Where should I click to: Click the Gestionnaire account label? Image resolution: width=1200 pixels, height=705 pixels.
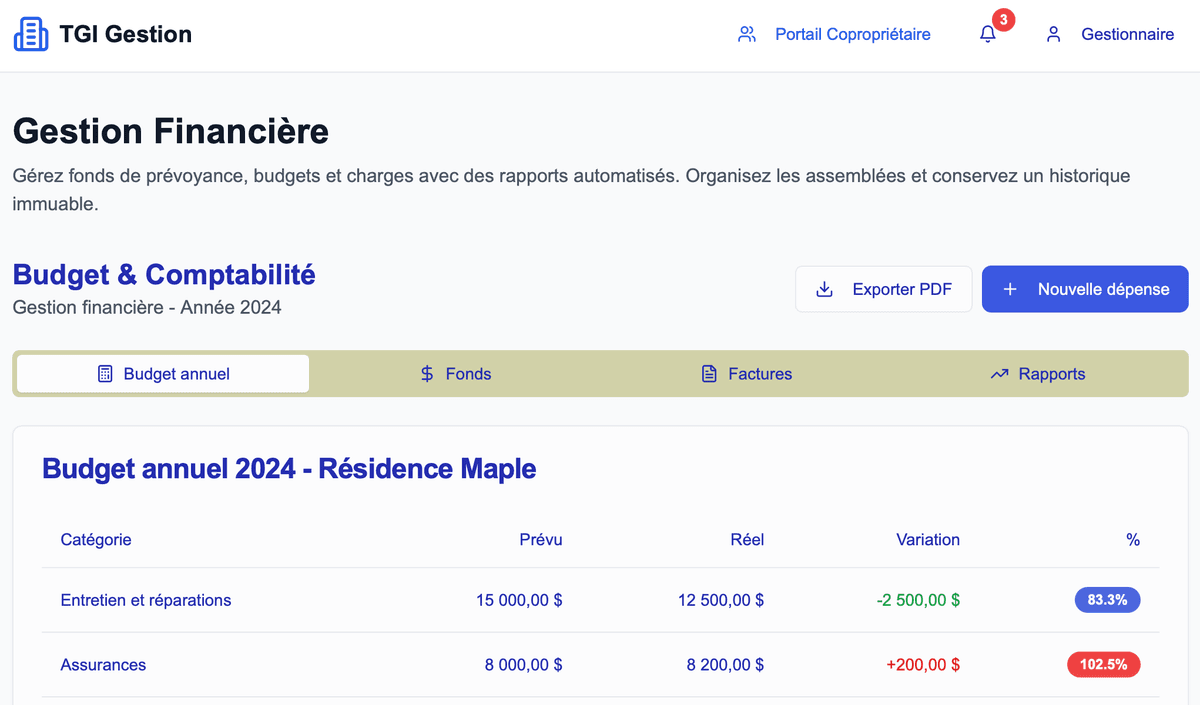1127,35
